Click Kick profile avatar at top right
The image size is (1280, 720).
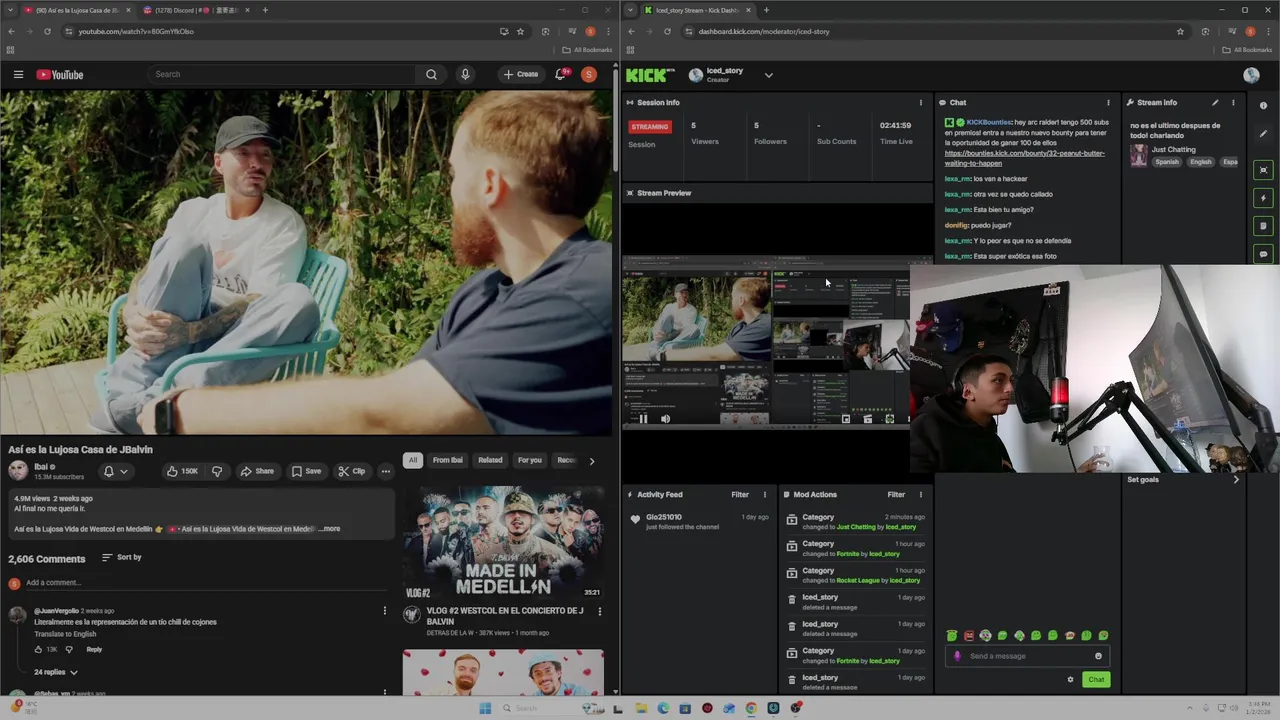click(x=1251, y=75)
